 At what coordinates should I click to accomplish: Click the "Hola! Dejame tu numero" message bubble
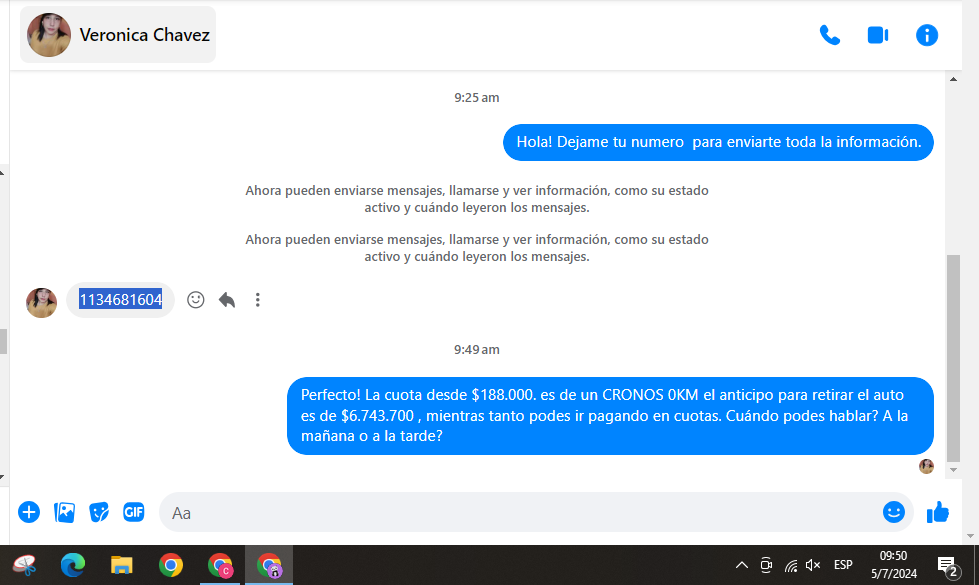(718, 142)
